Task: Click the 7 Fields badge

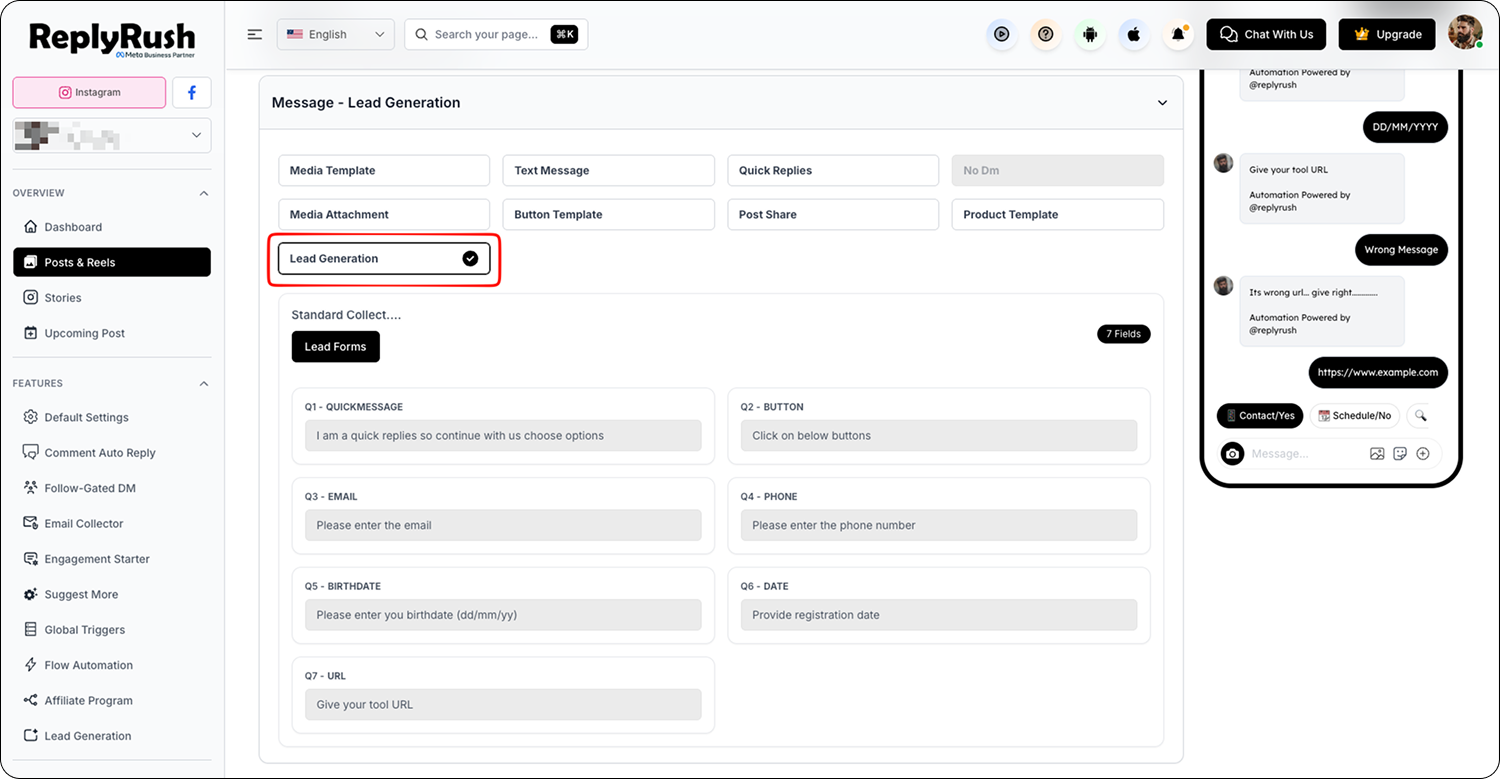Action: pyautogui.click(x=1124, y=334)
